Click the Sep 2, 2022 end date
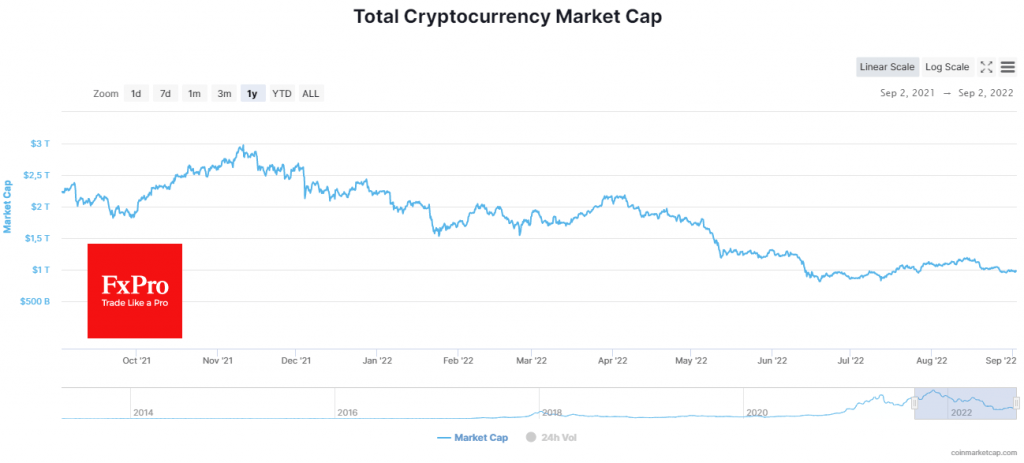The image size is (1024, 463). 986,94
